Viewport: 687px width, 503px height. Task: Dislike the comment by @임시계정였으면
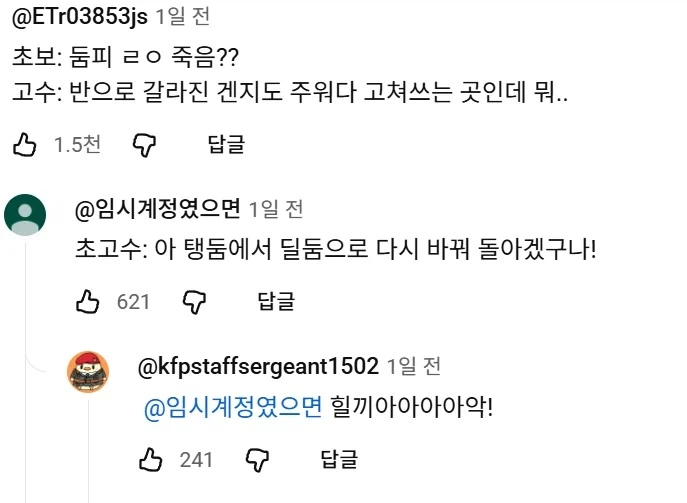tap(194, 301)
